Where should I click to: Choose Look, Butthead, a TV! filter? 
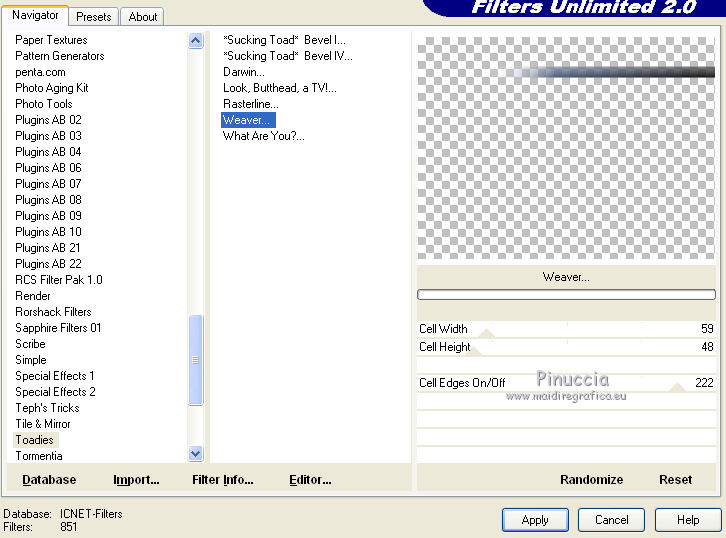click(280, 88)
